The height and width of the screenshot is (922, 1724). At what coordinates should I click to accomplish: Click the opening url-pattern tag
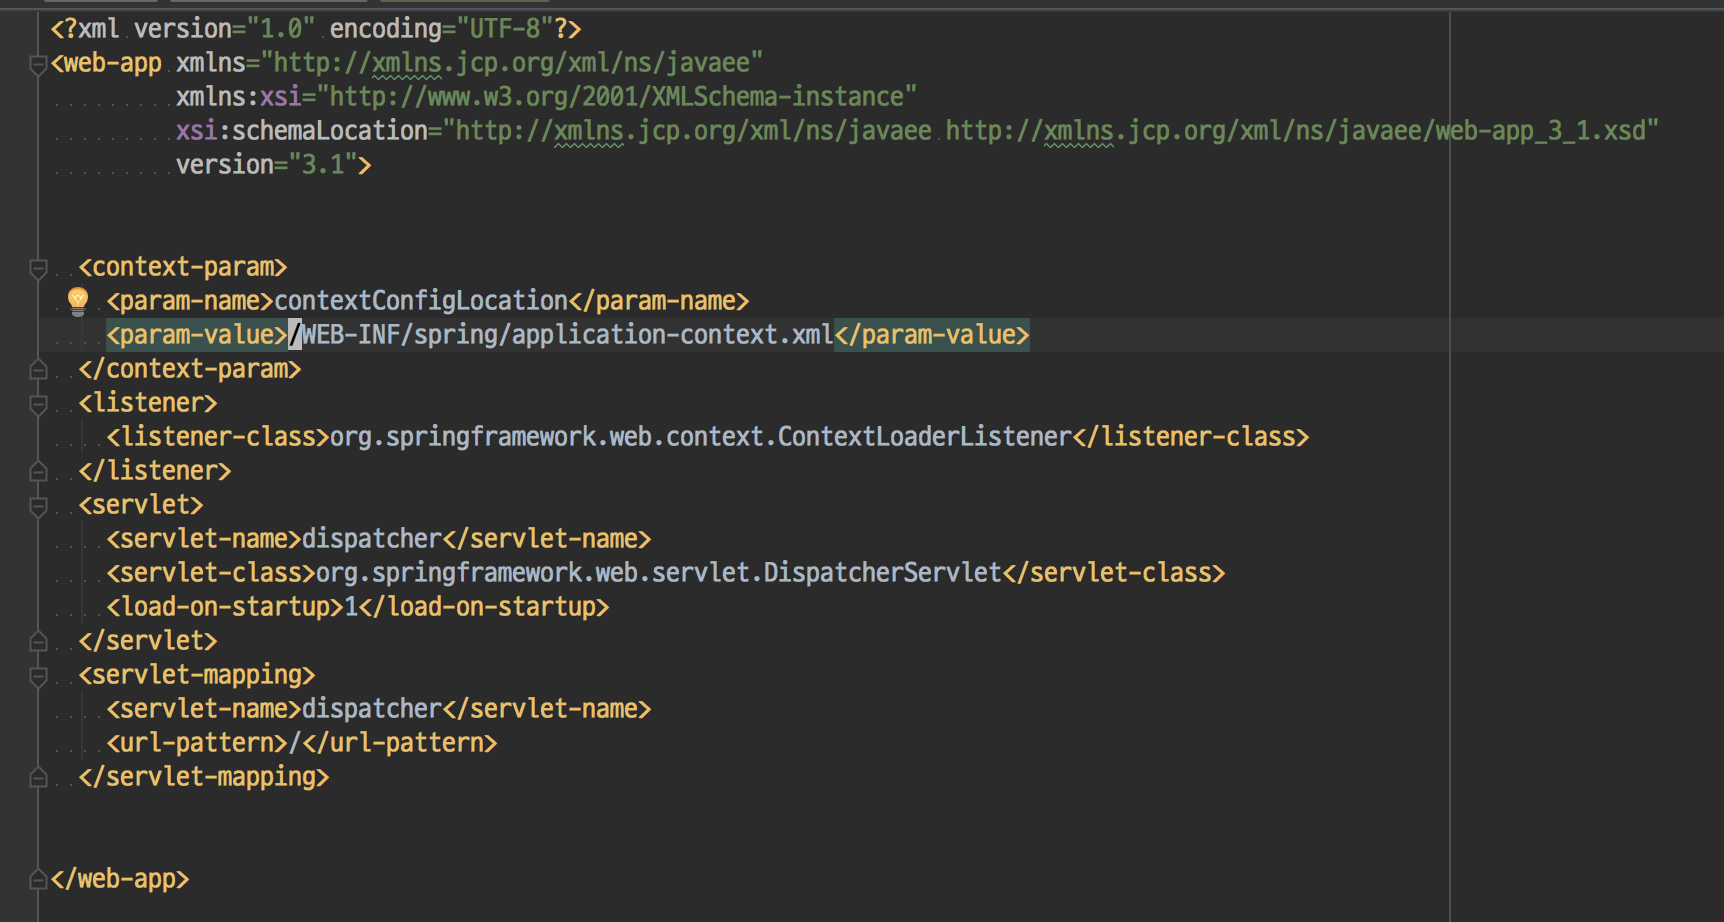tap(197, 743)
